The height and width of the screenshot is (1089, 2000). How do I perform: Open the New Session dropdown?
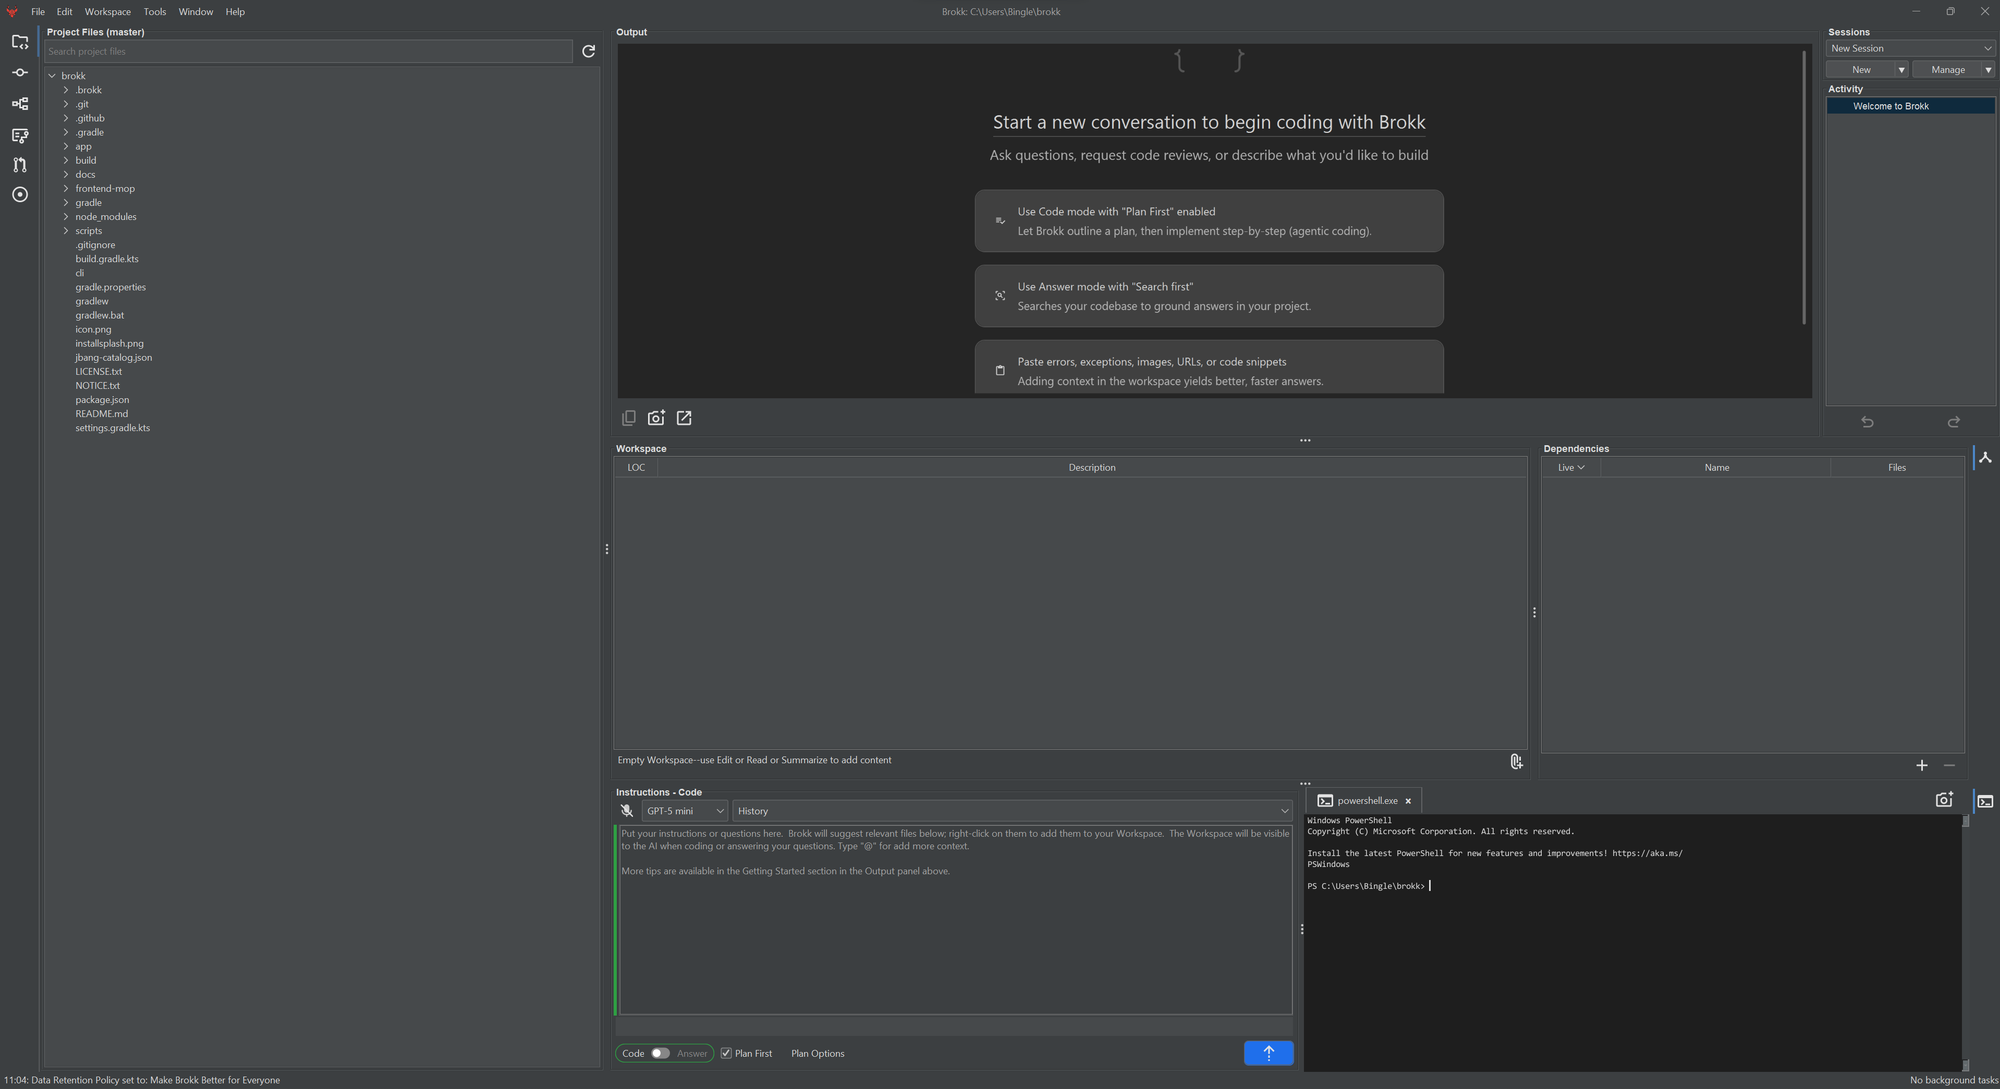coord(1909,48)
